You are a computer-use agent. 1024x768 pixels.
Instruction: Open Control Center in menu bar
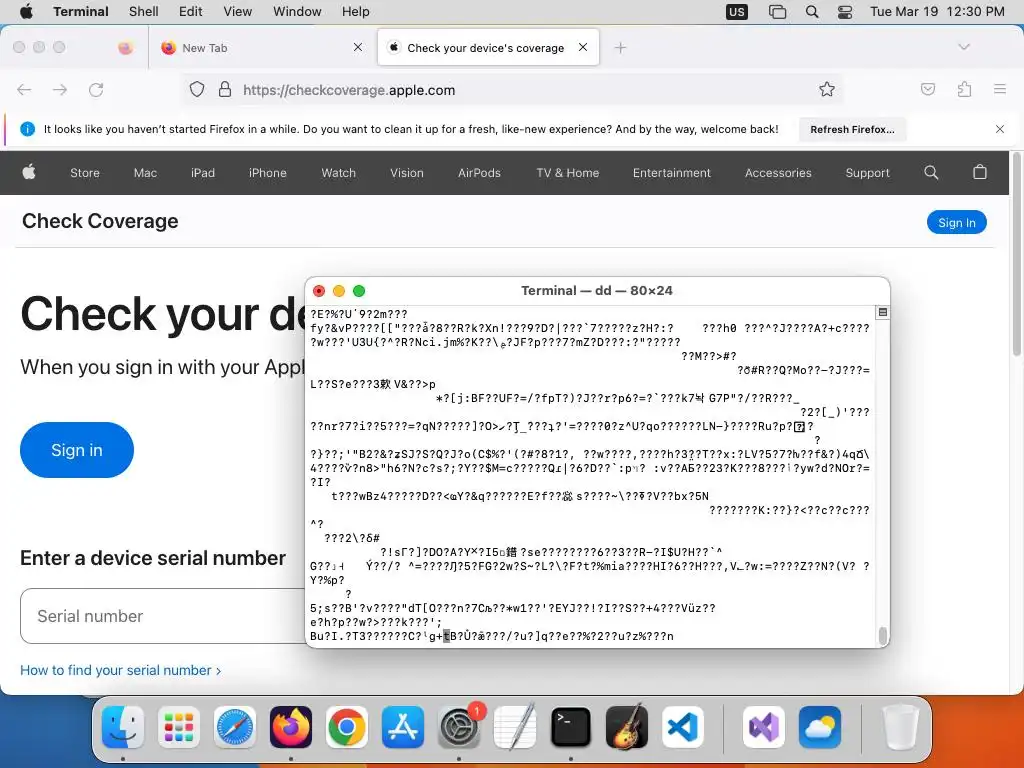coord(845,12)
